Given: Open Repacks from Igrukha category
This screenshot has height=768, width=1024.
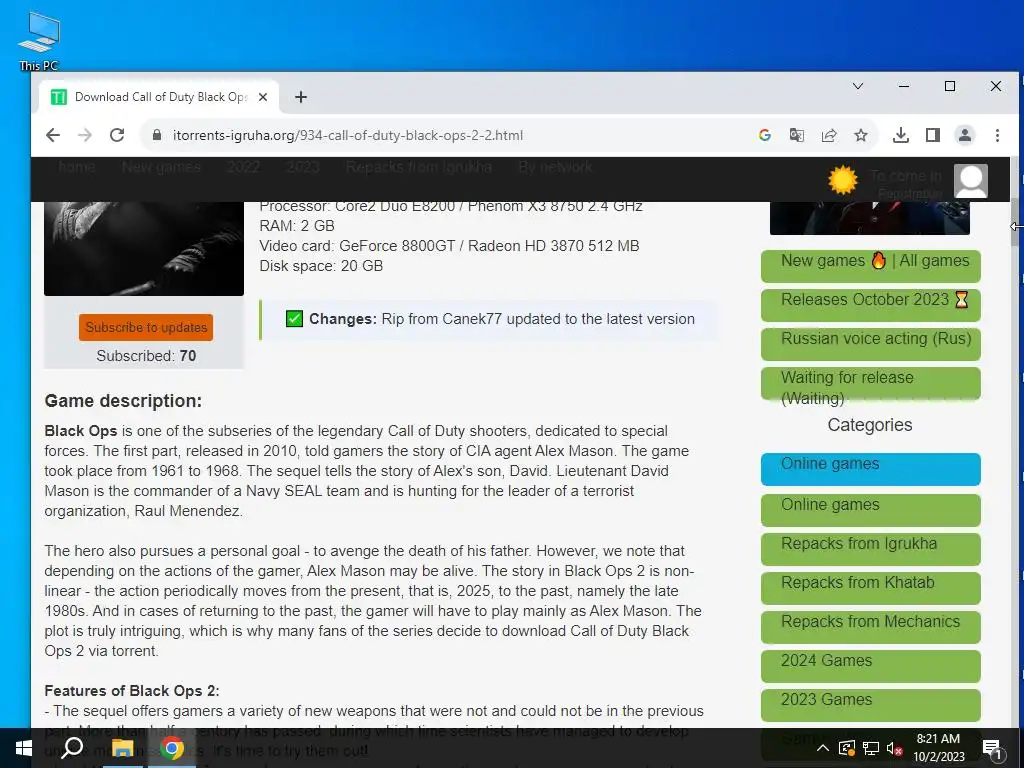Looking at the screenshot, I should tap(871, 549).
